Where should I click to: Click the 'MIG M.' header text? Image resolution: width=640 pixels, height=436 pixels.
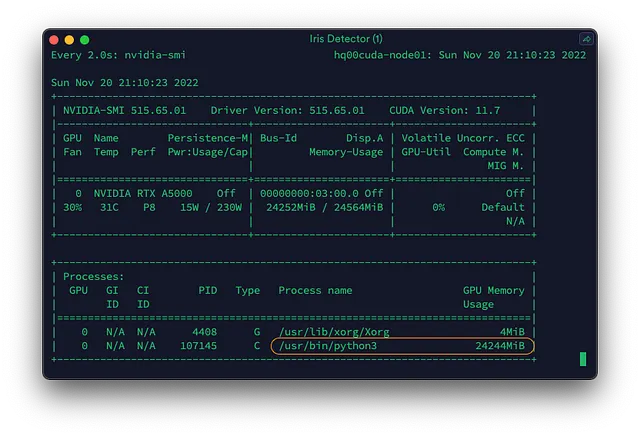506,166
